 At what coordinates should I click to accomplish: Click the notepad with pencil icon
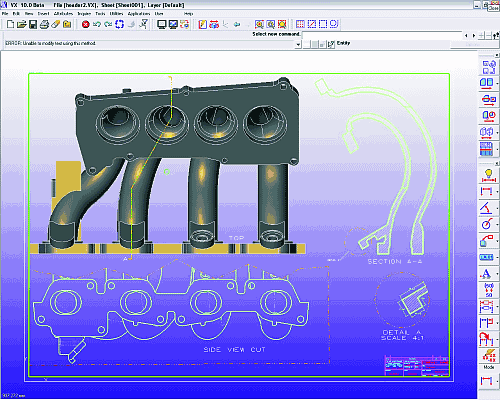(203, 24)
